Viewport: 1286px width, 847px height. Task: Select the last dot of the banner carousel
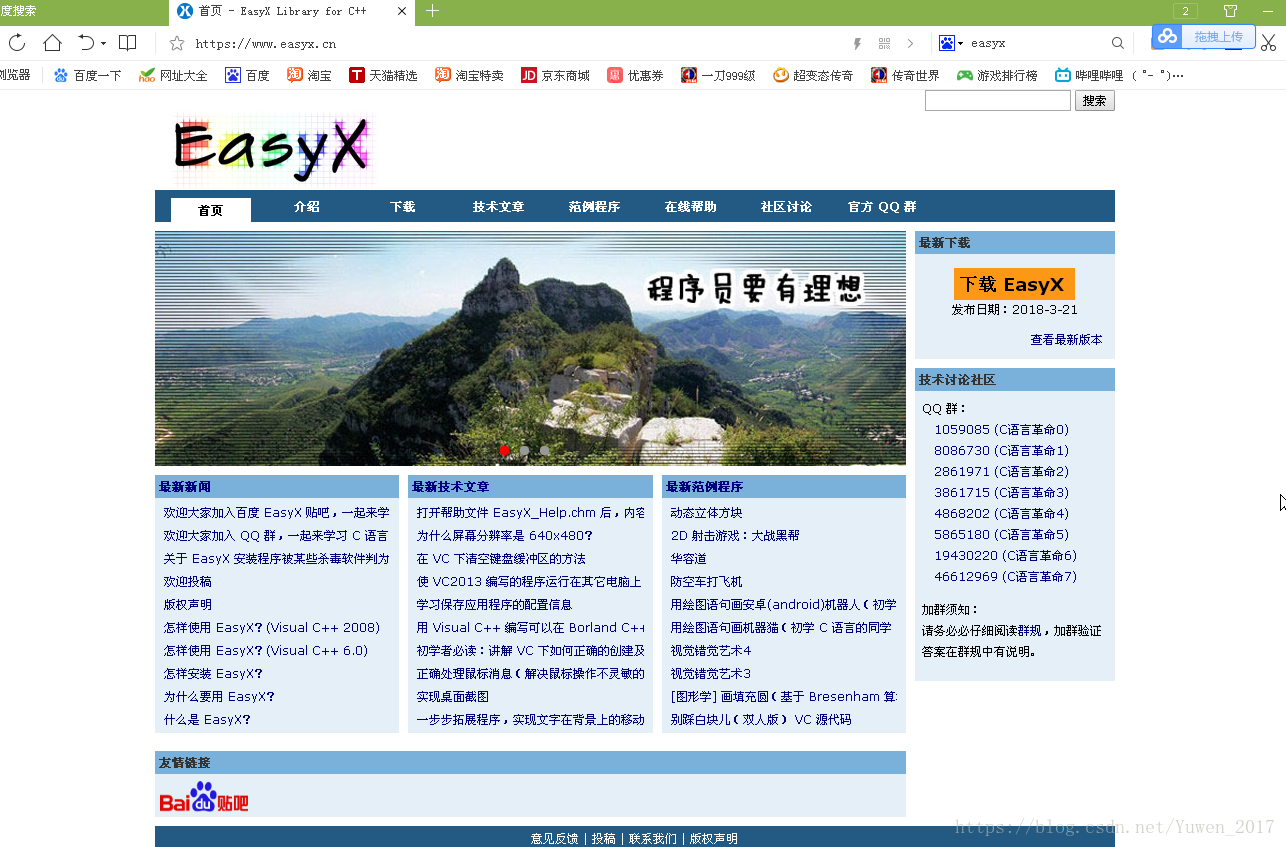pyautogui.click(x=545, y=451)
